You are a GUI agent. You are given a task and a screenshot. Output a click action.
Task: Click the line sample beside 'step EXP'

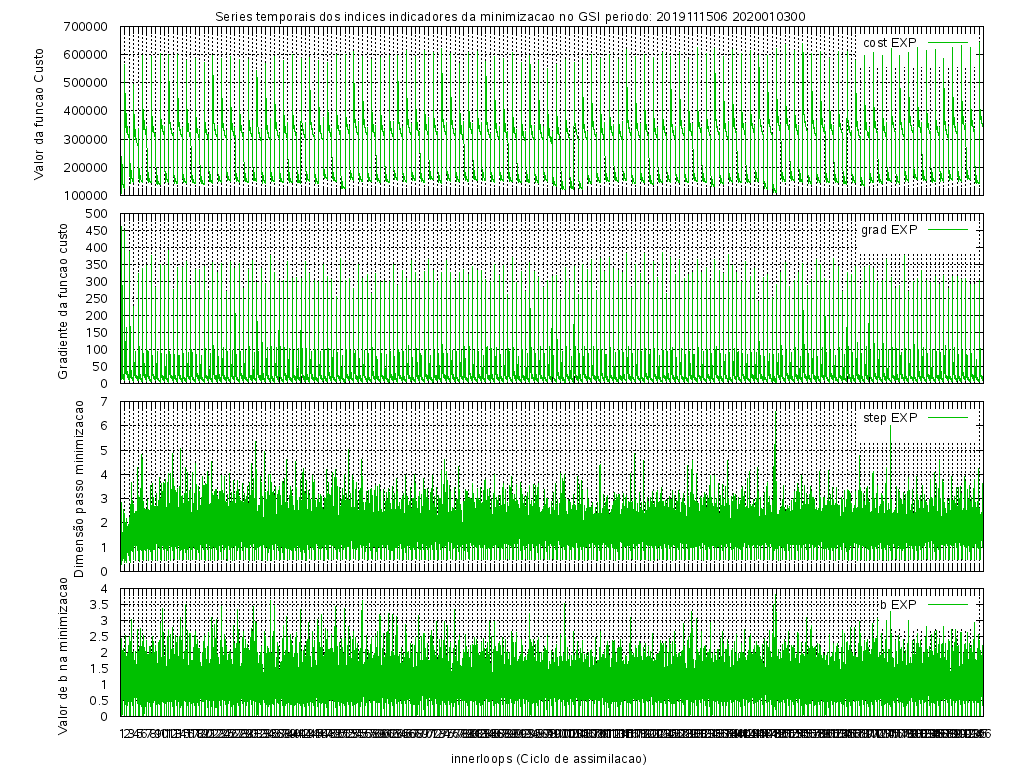[x=950, y=417]
